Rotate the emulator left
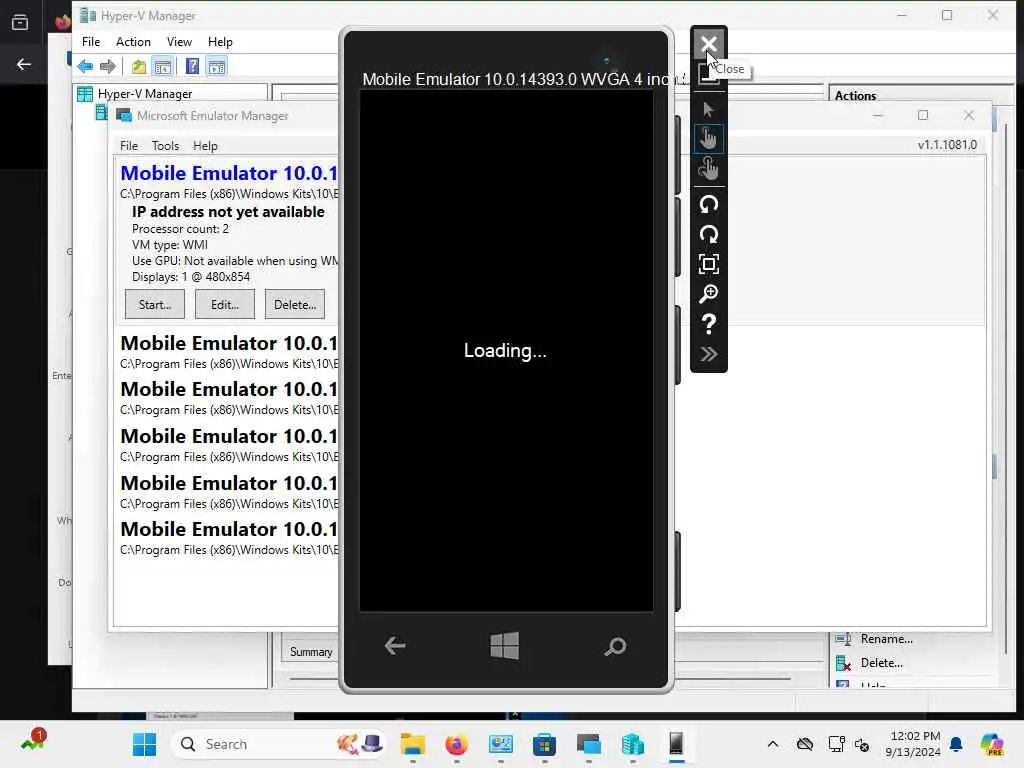 point(709,204)
